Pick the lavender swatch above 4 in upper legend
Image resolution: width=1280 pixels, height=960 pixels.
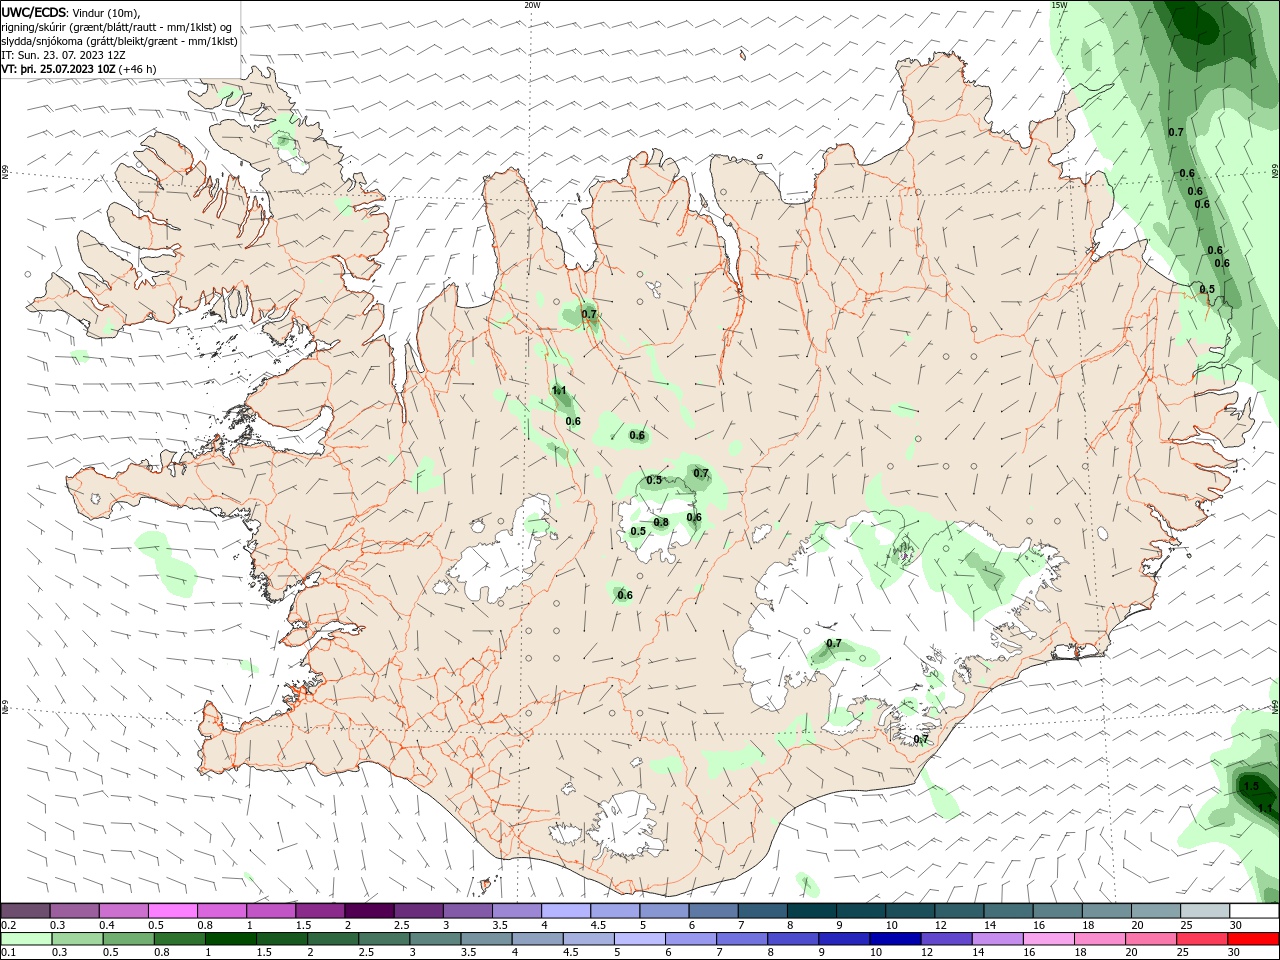point(564,911)
